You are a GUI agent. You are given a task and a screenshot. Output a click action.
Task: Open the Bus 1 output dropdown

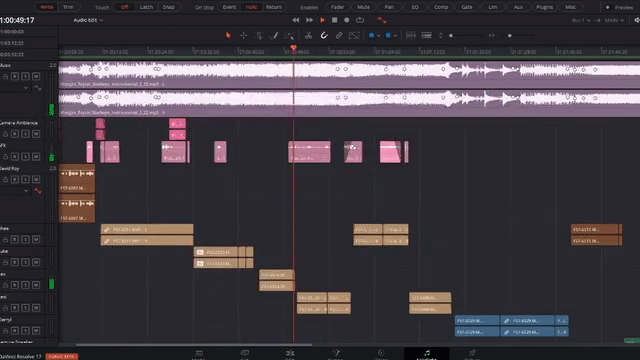581,20
